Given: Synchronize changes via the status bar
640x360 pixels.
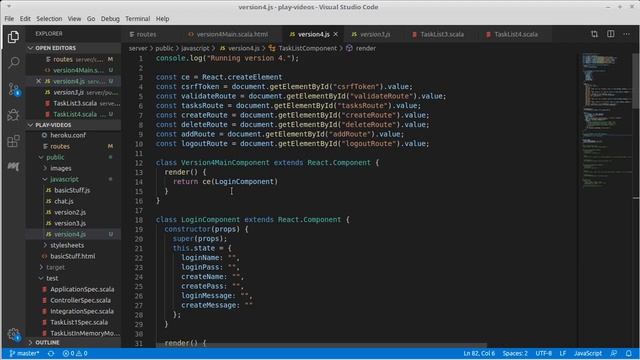Looking at the screenshot, I should click(x=51, y=353).
